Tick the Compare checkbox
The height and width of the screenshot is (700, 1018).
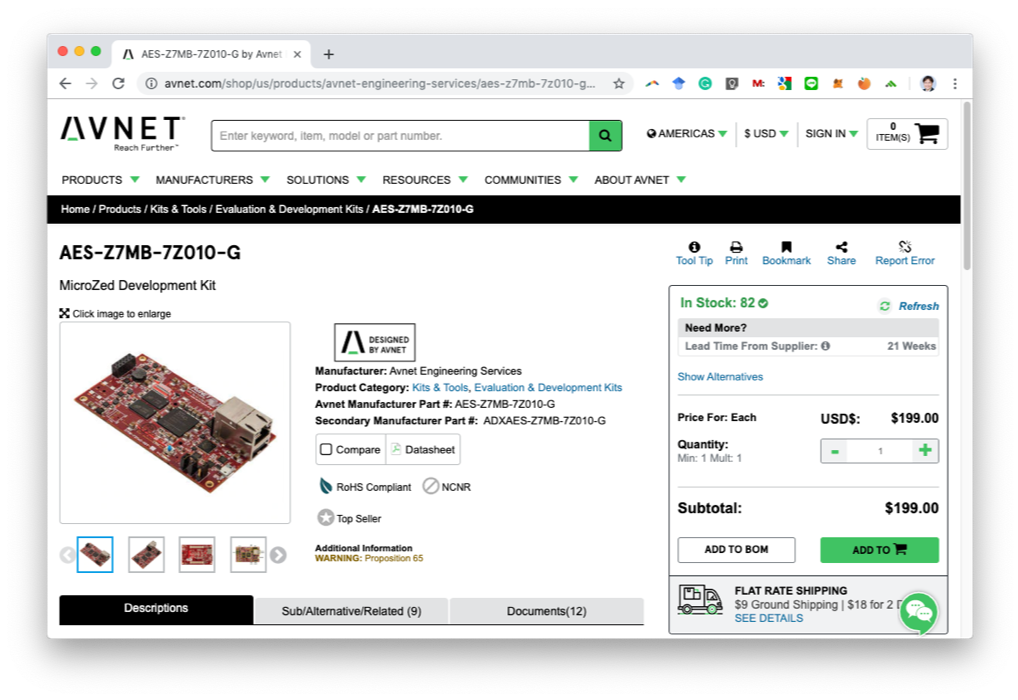click(x=327, y=449)
